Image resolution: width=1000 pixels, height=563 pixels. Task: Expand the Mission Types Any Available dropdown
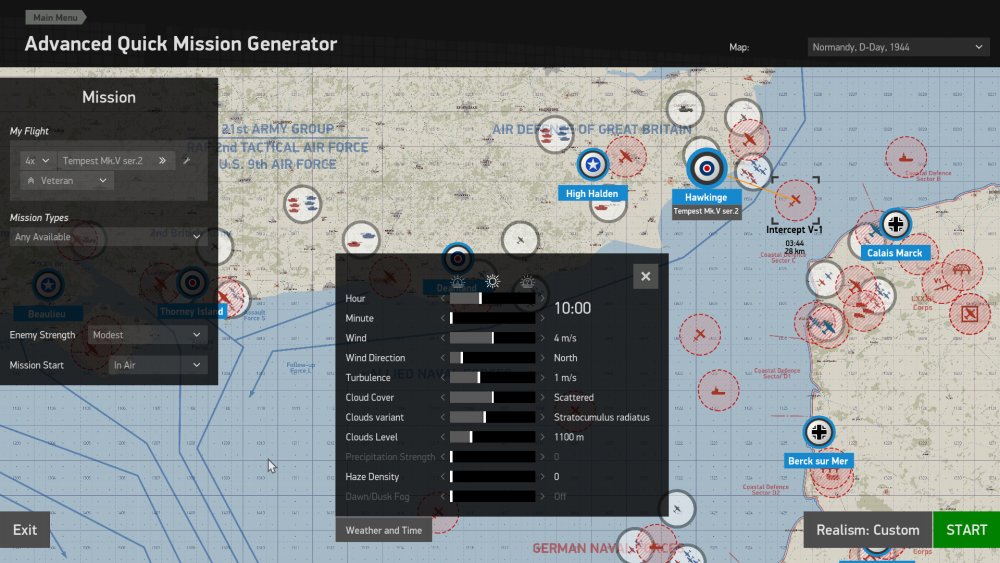tap(108, 237)
